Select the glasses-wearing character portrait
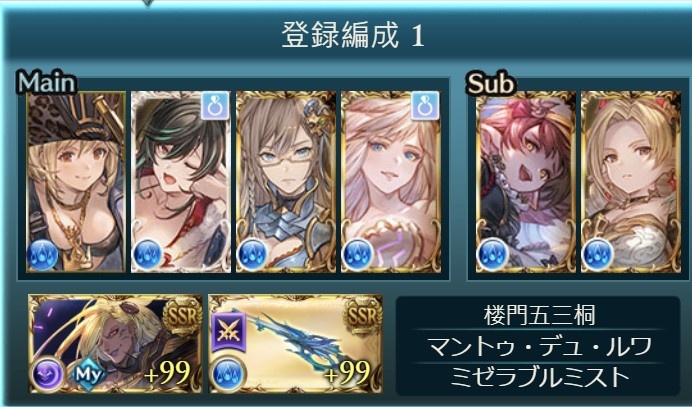The height and width of the screenshot is (407, 692). click(x=286, y=181)
